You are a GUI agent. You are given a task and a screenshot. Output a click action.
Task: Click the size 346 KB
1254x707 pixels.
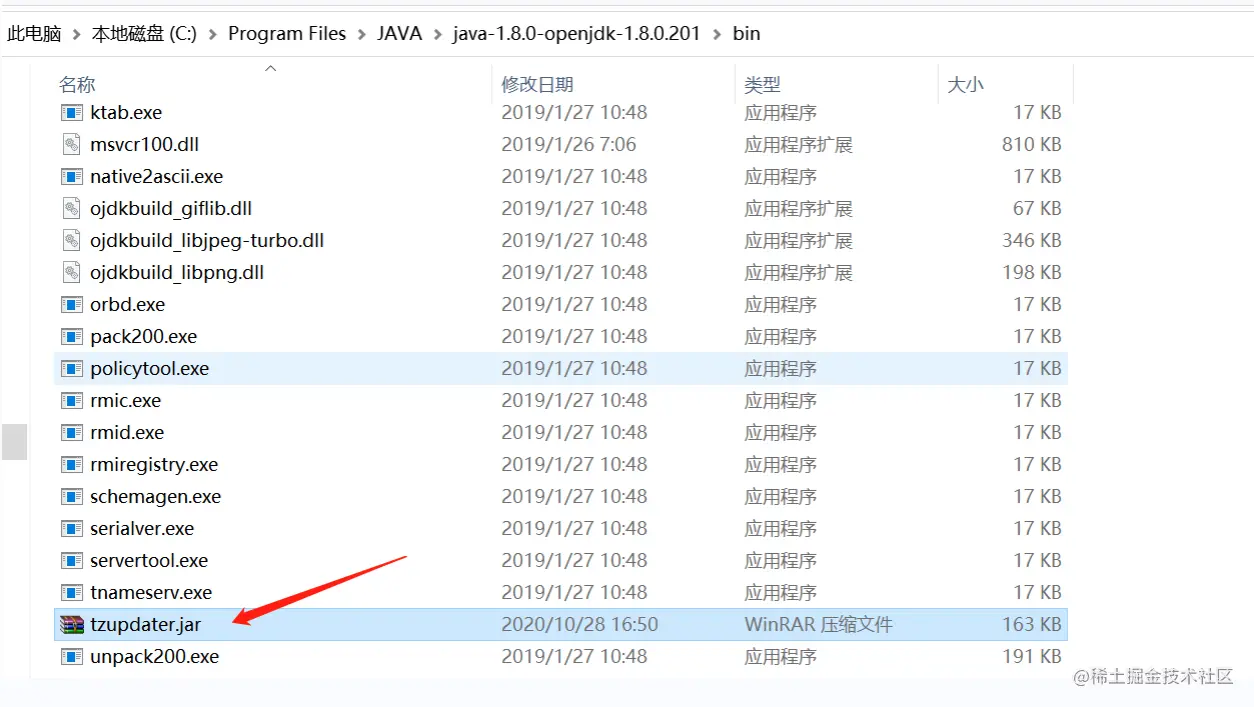1032,241
